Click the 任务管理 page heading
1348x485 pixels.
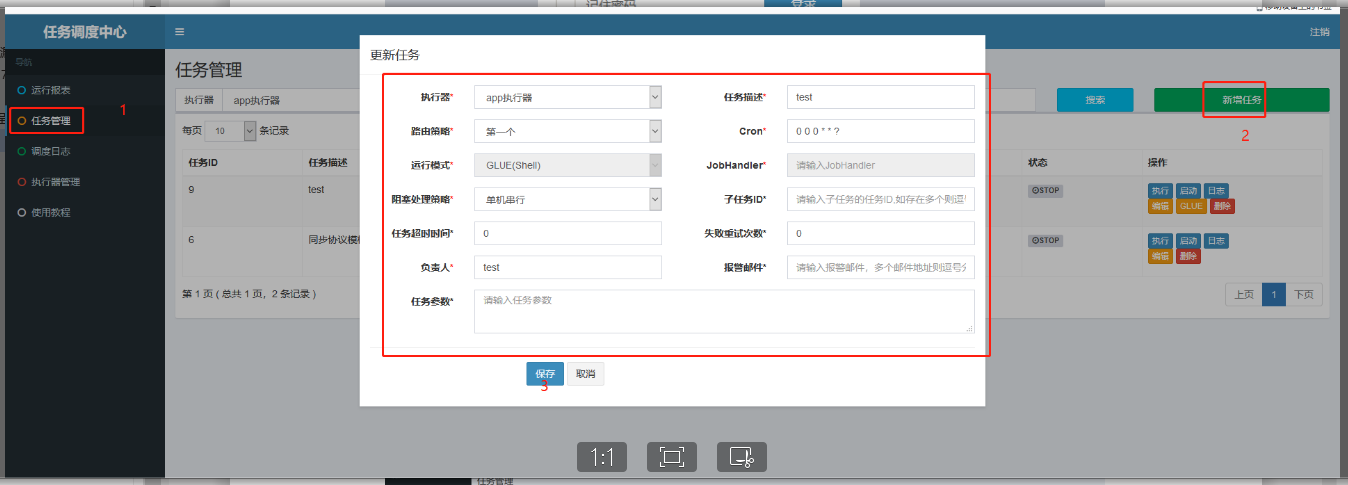(208, 70)
